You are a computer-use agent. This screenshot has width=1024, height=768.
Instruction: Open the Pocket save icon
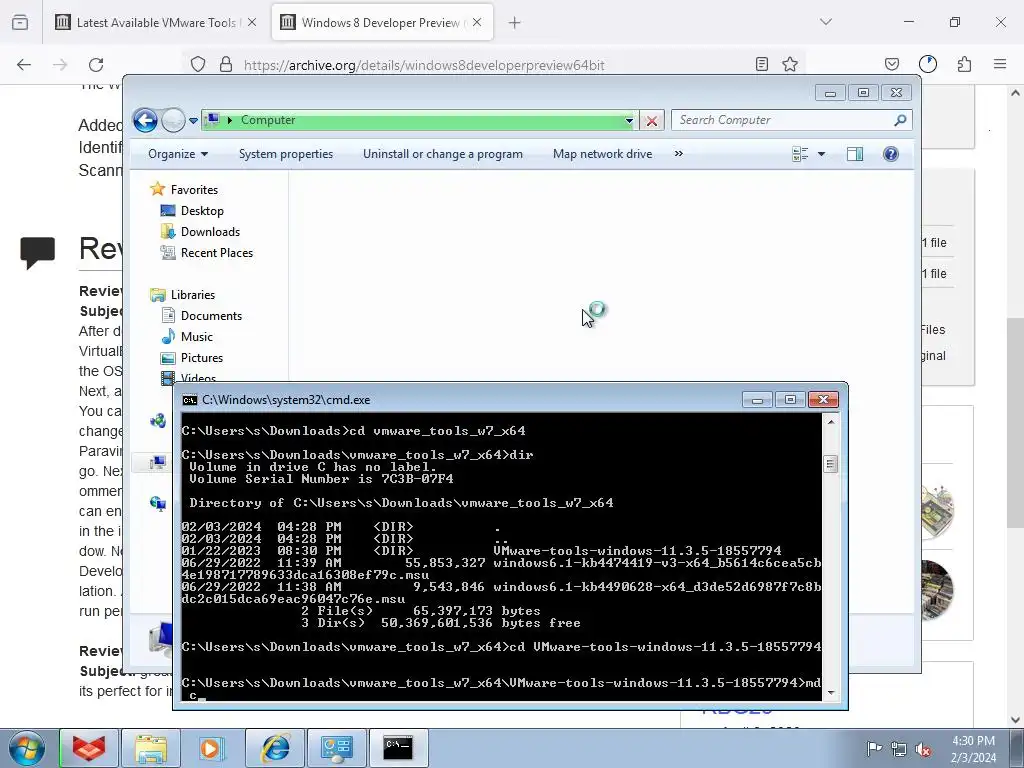[x=891, y=64]
